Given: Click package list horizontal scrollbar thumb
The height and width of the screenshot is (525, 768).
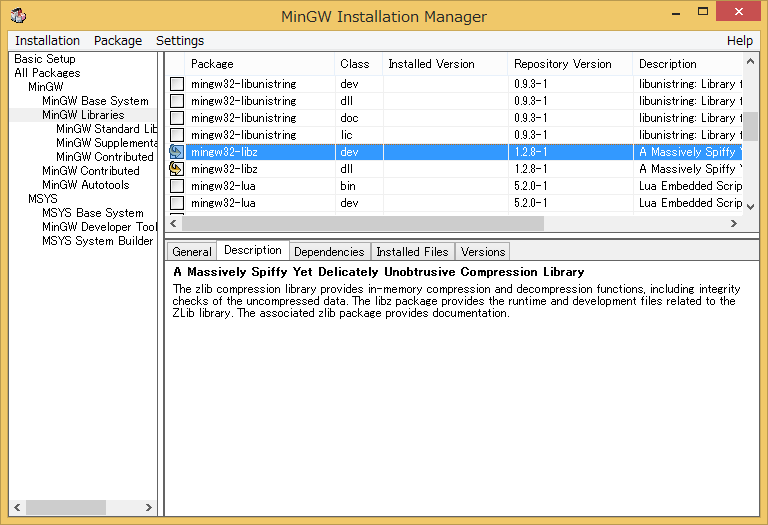Looking at the screenshot, I should click(363, 223).
